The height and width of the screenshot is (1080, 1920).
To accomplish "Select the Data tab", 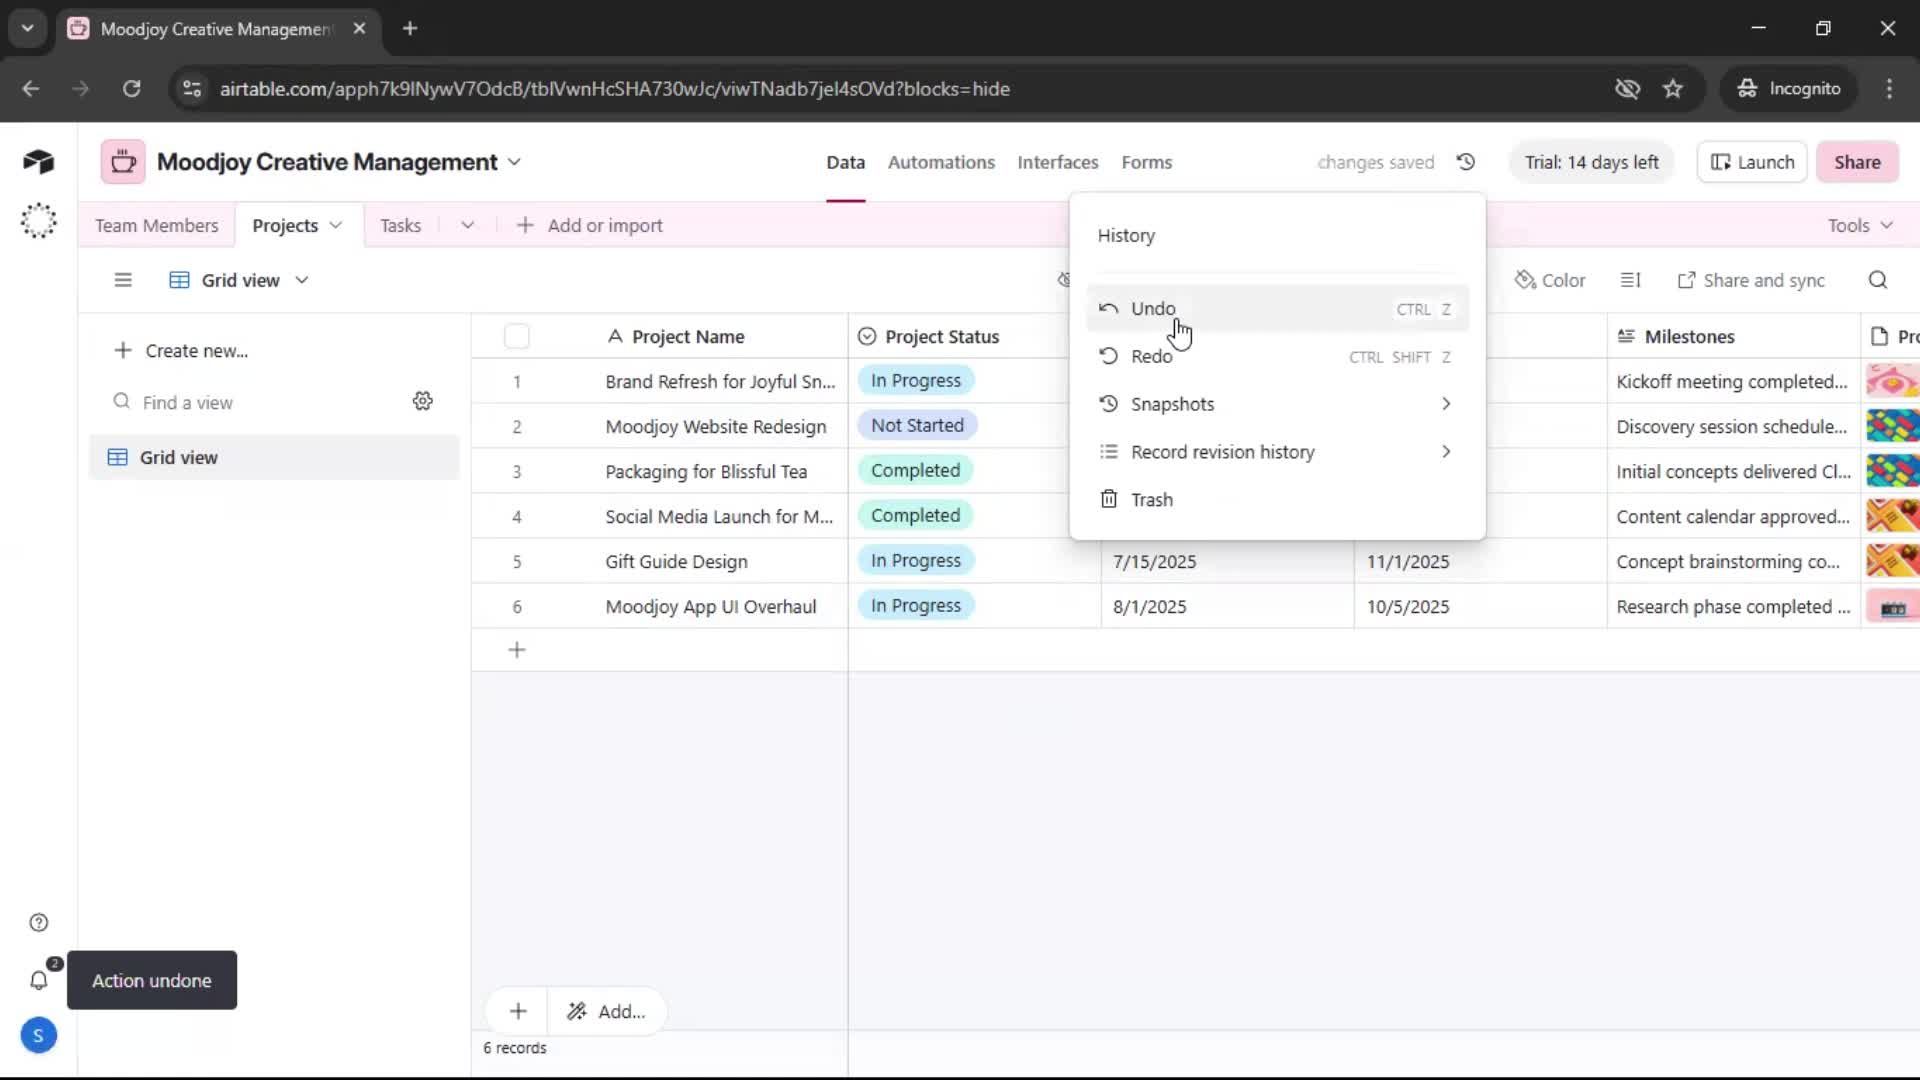I will click(x=845, y=162).
